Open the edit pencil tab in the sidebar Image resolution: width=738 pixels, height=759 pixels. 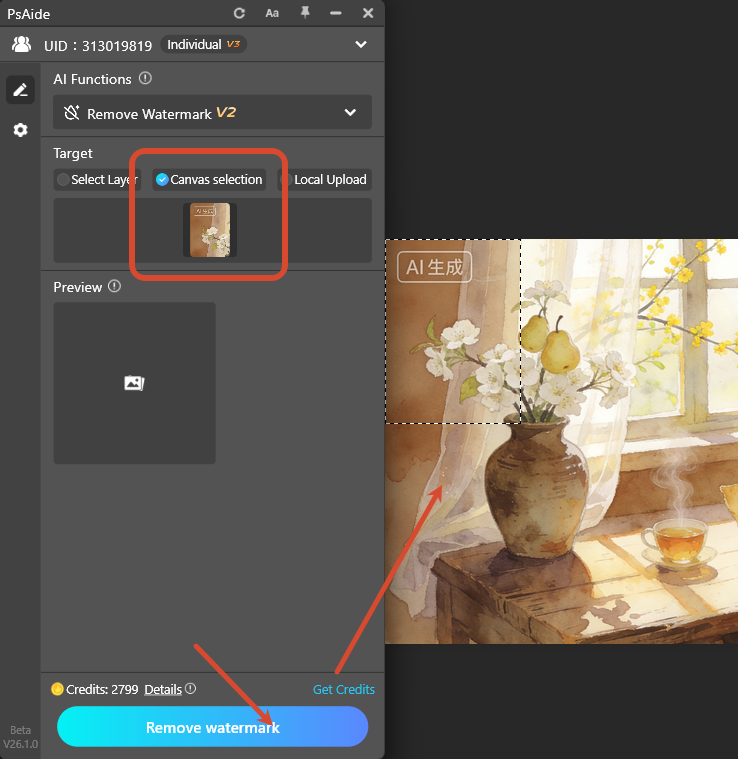(19, 90)
